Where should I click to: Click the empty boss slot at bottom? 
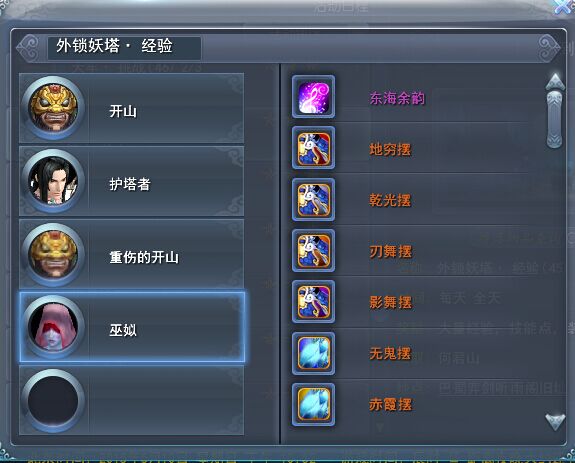(132, 400)
